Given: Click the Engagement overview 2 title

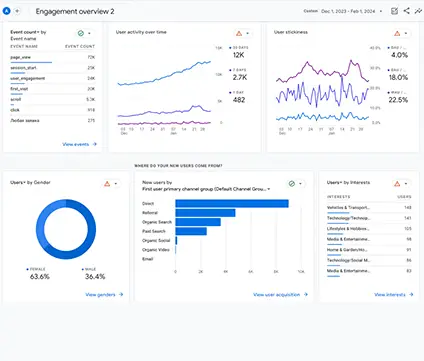Looking at the screenshot, I should pos(75,11).
